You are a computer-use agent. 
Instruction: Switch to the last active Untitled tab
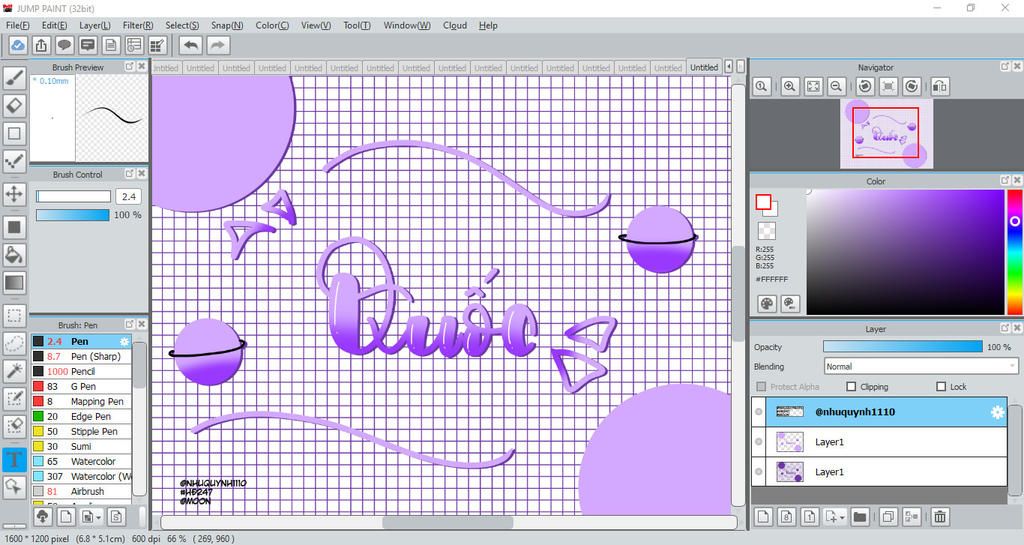(704, 67)
